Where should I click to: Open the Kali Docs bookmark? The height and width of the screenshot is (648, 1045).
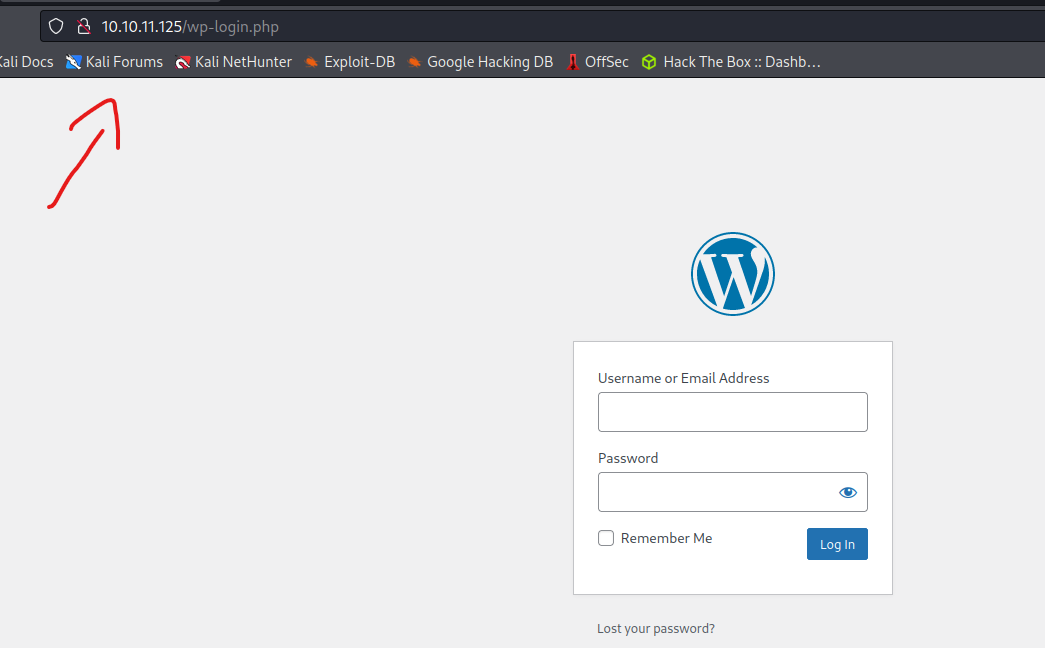pos(26,62)
